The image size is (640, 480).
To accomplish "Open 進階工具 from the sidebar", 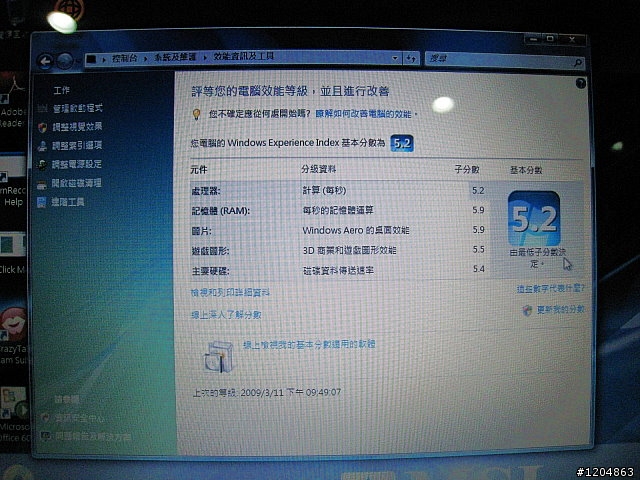I will pos(67,202).
